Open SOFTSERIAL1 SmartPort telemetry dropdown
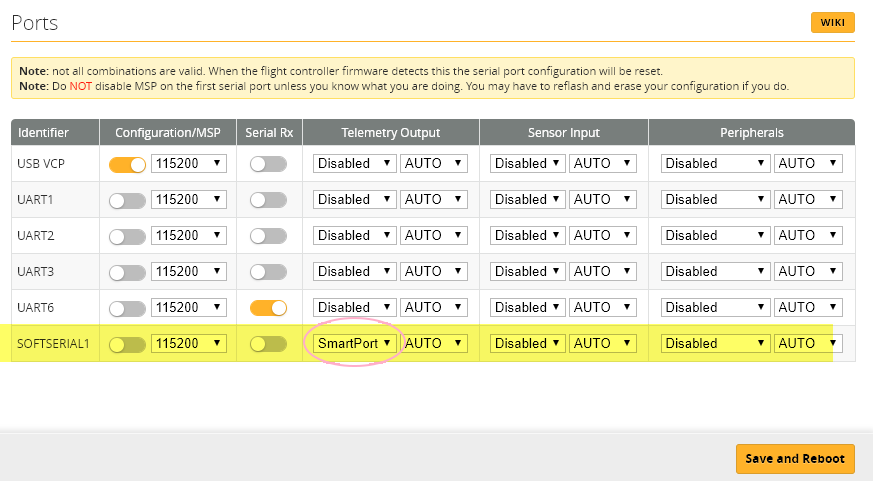Image resolution: width=873 pixels, height=481 pixels. click(354, 343)
